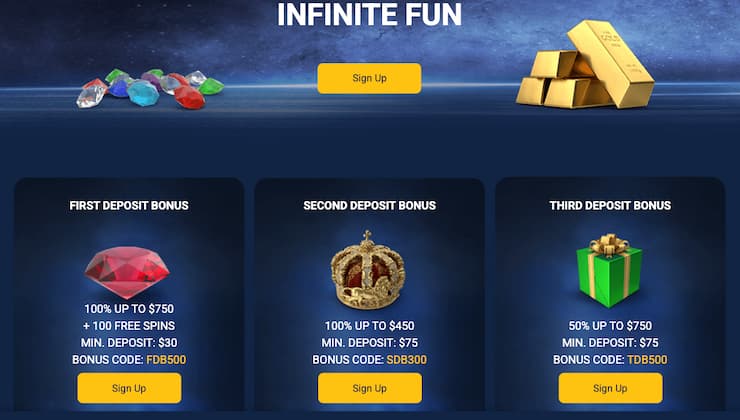Select the SDB300 bonus code

(407, 360)
